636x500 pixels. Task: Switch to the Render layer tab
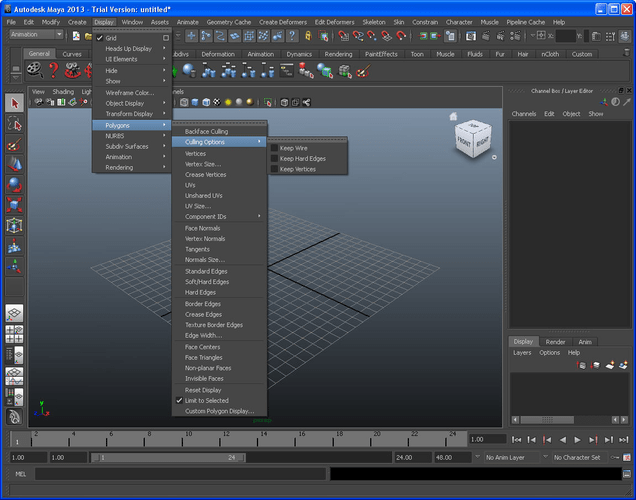[555, 342]
